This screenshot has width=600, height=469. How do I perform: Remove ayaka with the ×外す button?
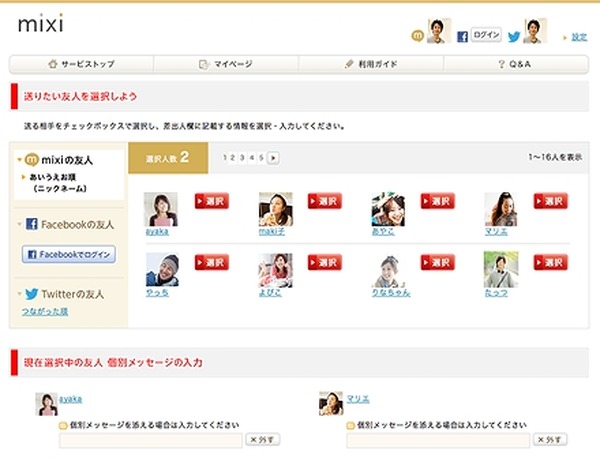(262, 440)
